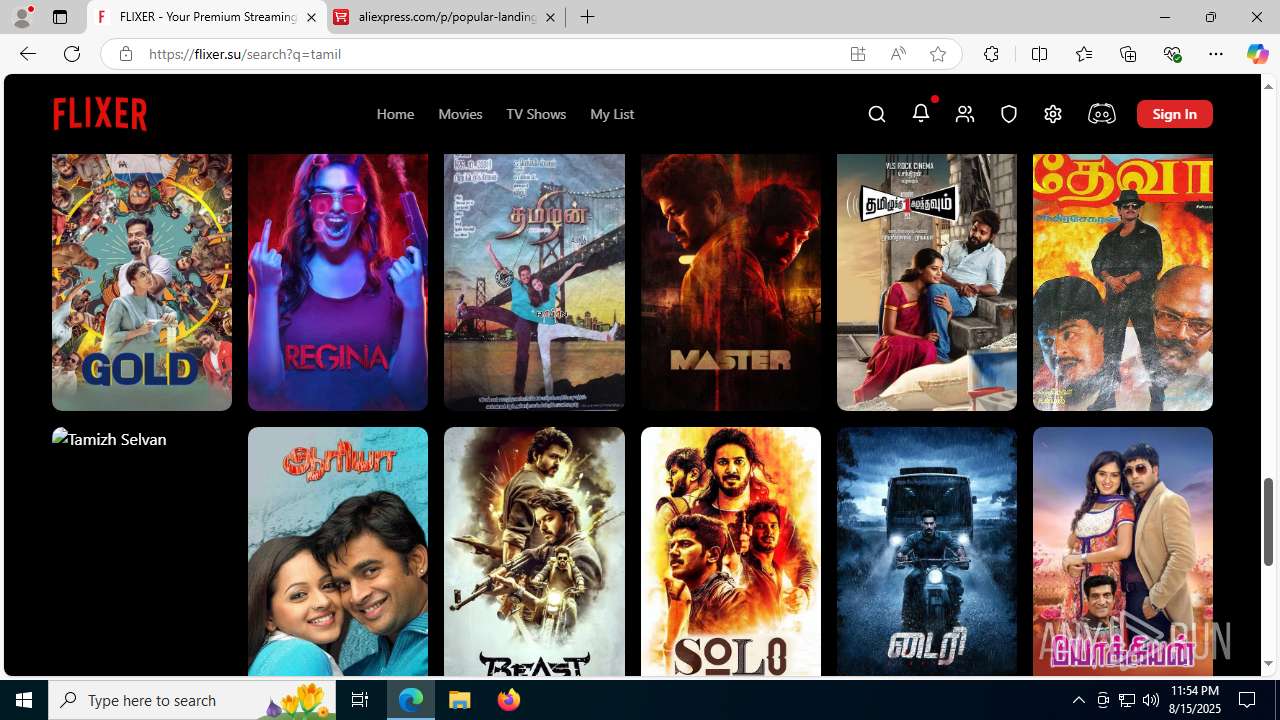Click the scrollbar up arrow
Screen dimensions: 1280x720
coord(1268,86)
